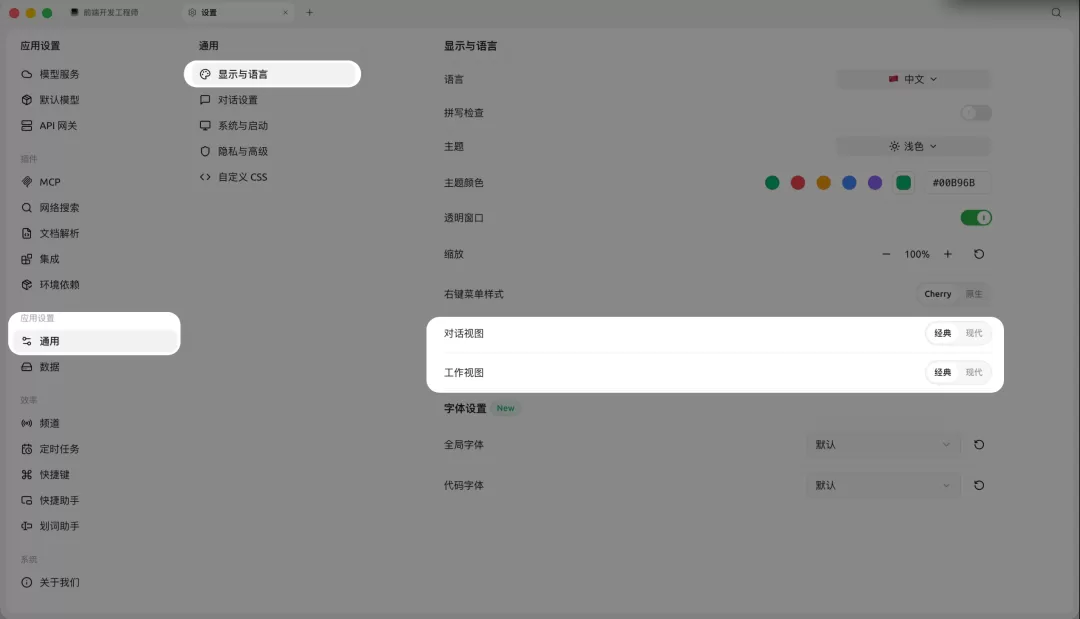
Task: Reset zoom level to default
Action: click(x=979, y=254)
